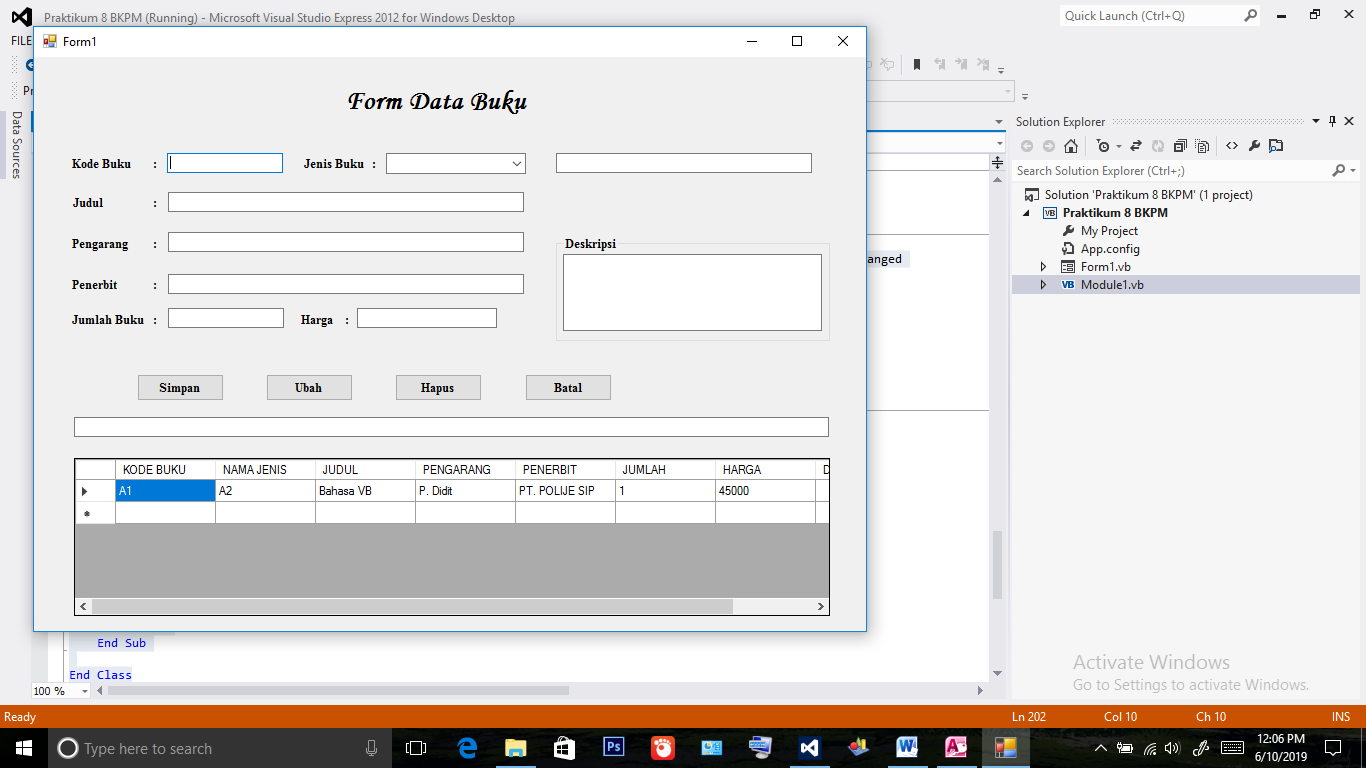Click Preview Selected Items icon
The width and height of the screenshot is (1366, 768).
[x=1276, y=146]
